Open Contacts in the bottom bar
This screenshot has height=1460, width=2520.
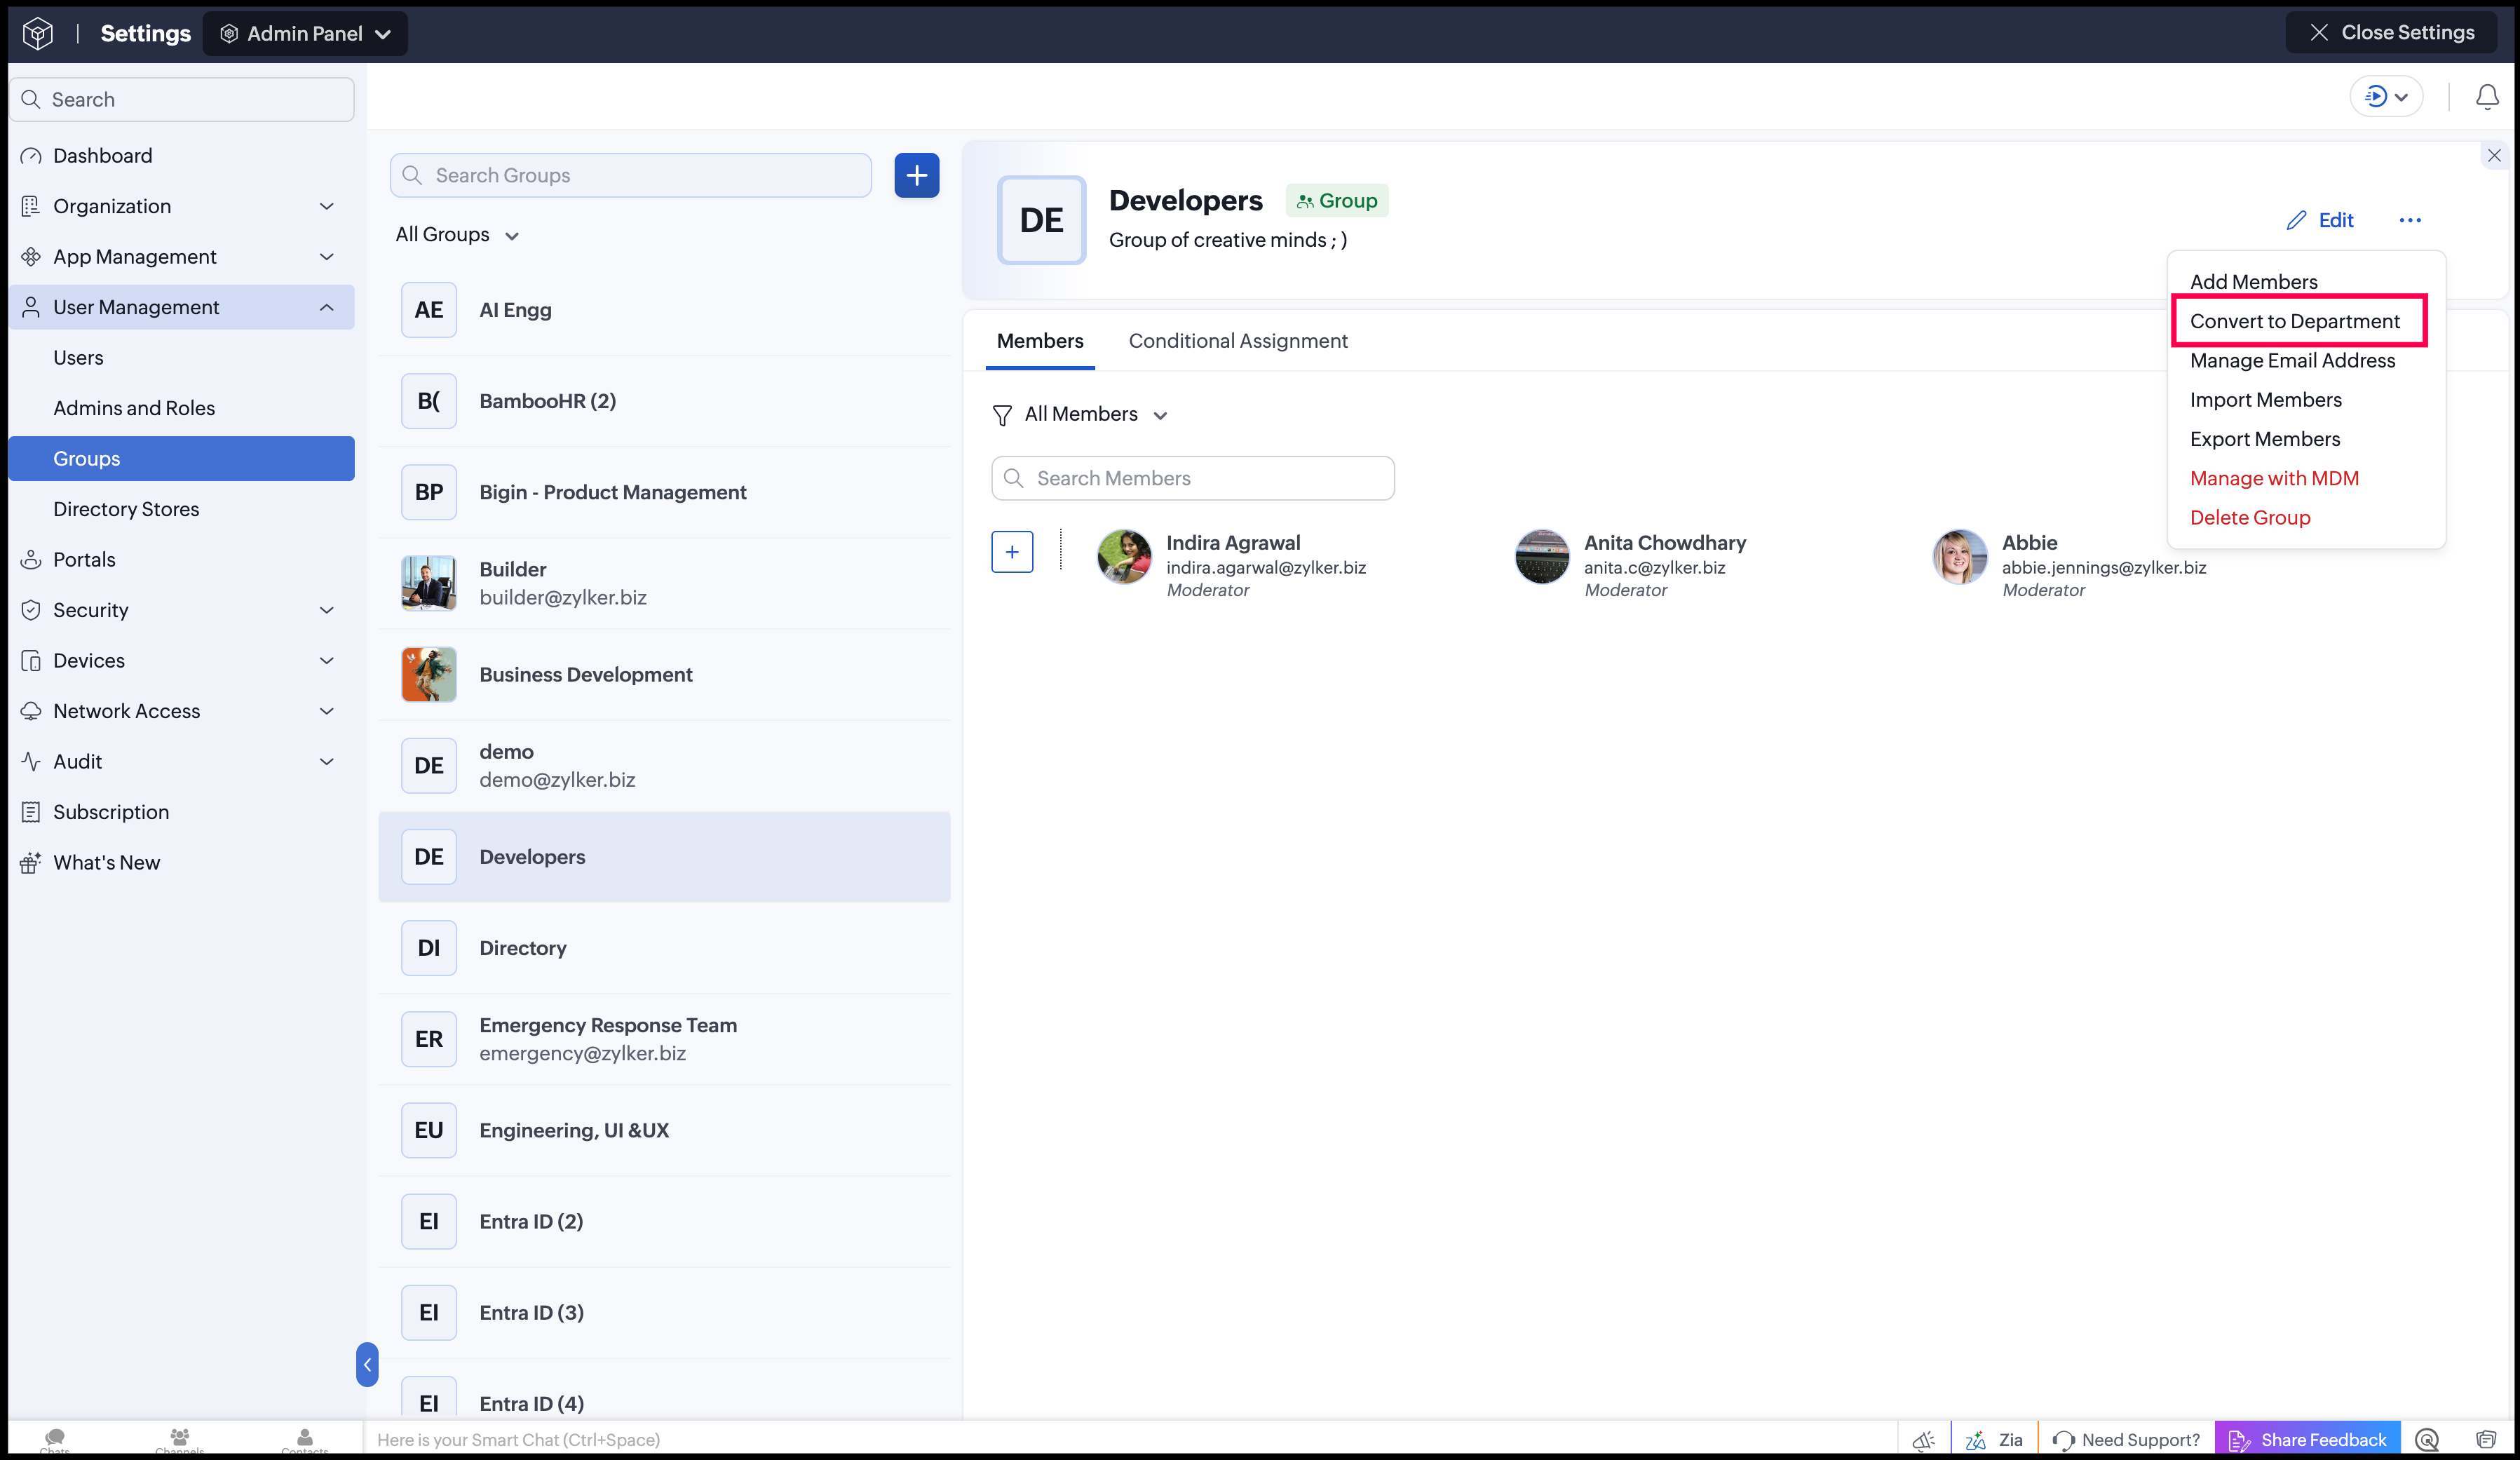click(305, 1440)
